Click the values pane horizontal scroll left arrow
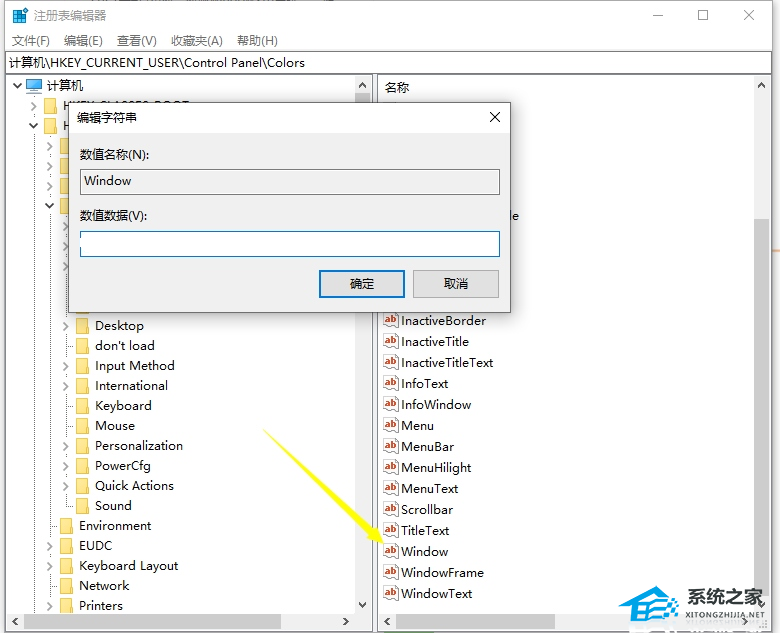This screenshot has width=780, height=633. pos(387,621)
